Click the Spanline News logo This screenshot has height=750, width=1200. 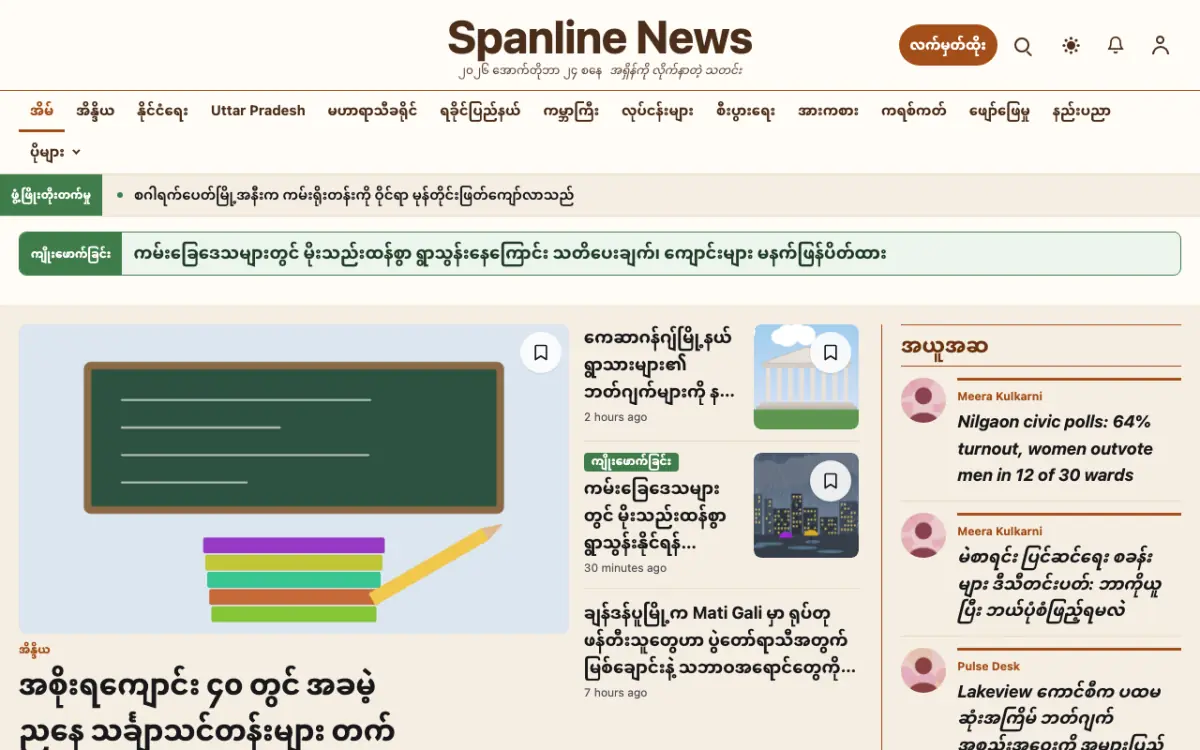(x=600, y=38)
